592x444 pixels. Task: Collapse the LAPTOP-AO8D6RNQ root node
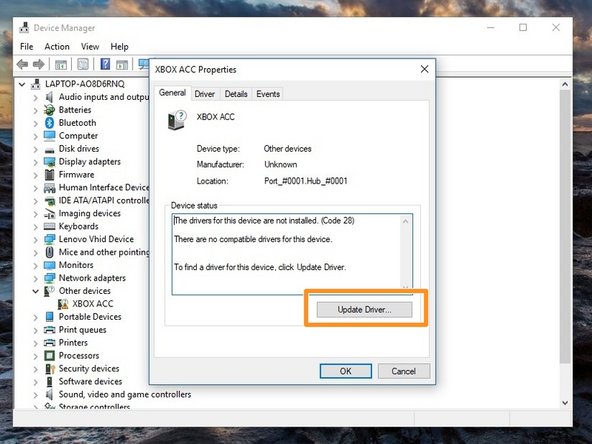click(22, 84)
